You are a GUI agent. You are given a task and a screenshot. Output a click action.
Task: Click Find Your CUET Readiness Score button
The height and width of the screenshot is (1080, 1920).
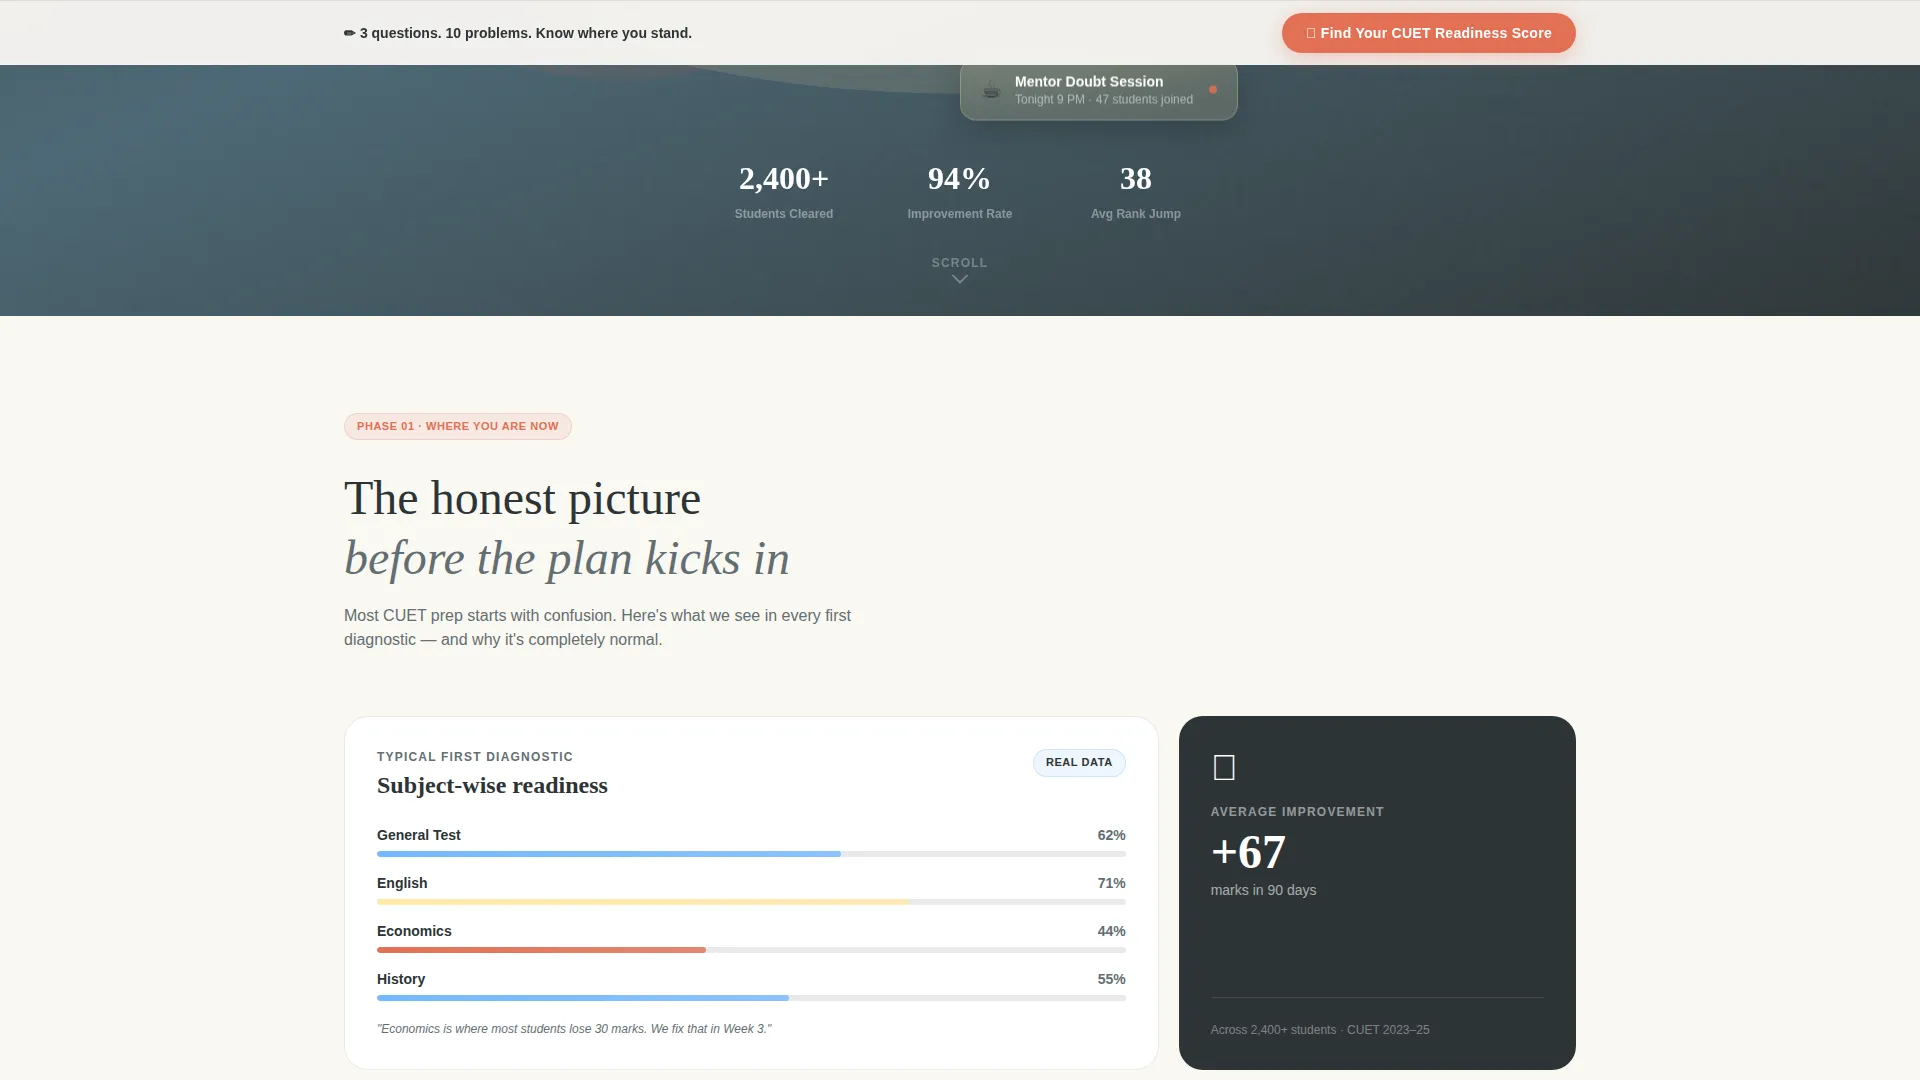coord(1428,33)
